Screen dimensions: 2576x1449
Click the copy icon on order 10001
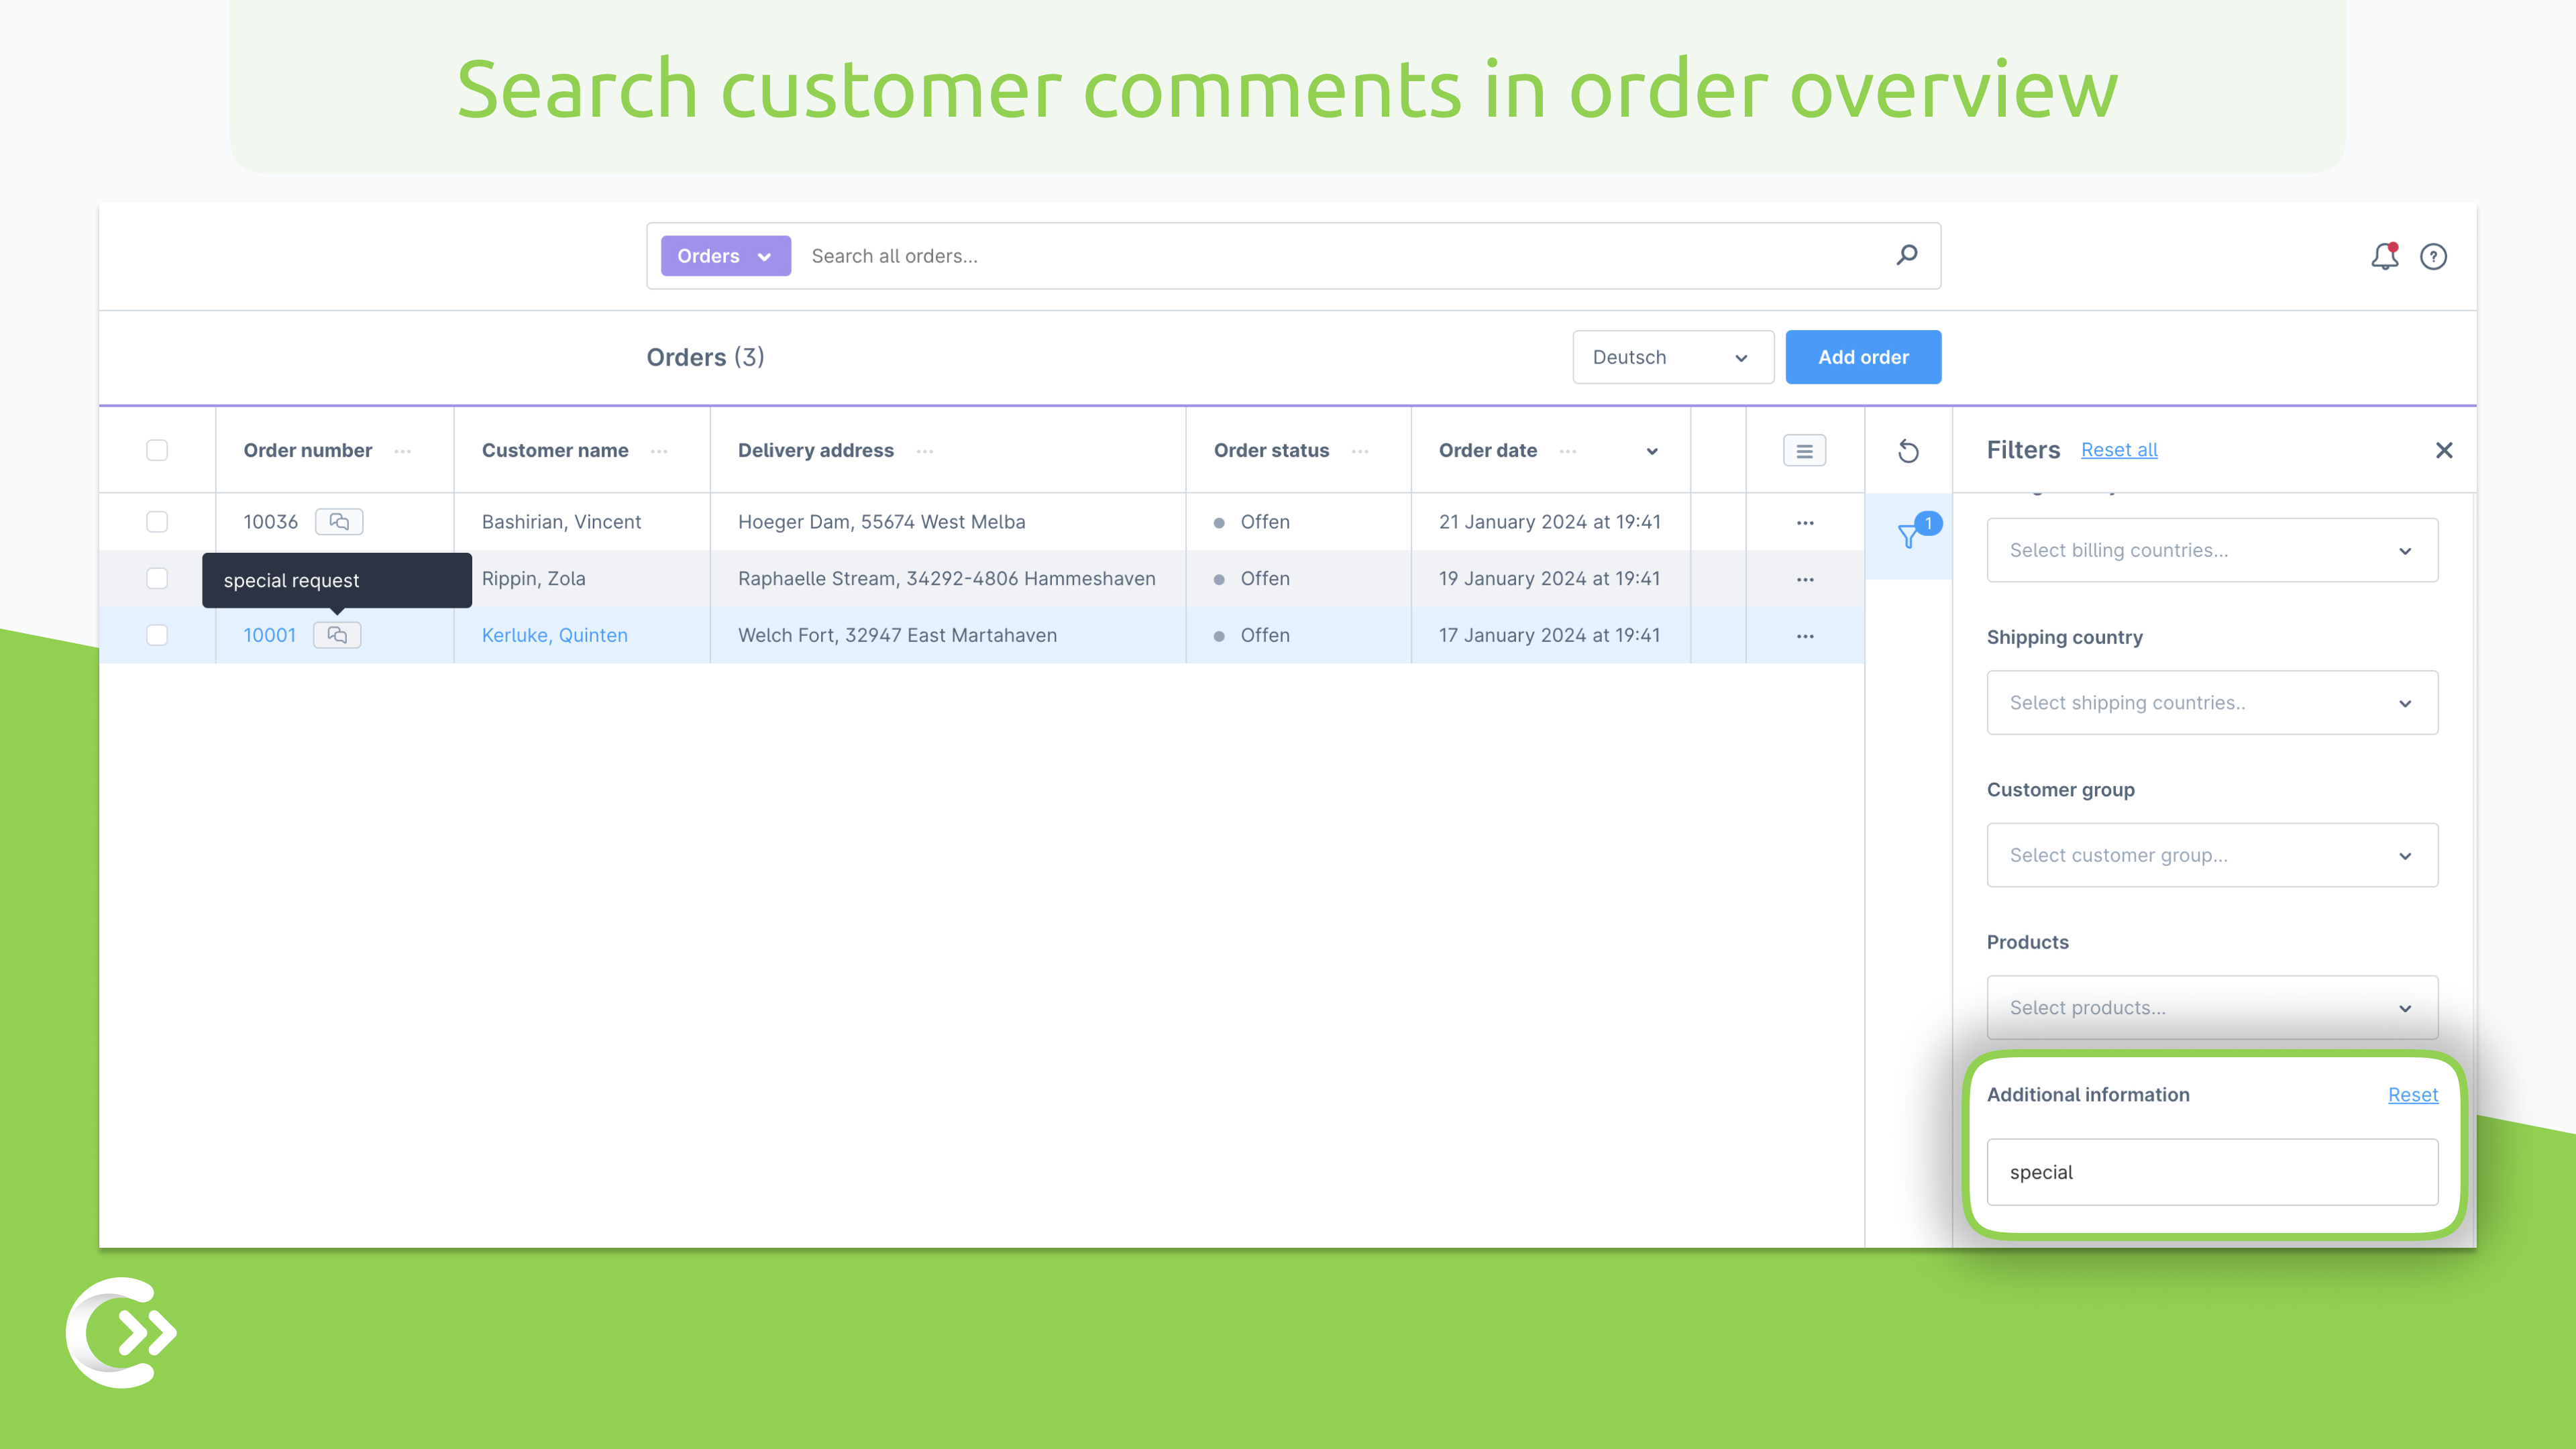(339, 633)
